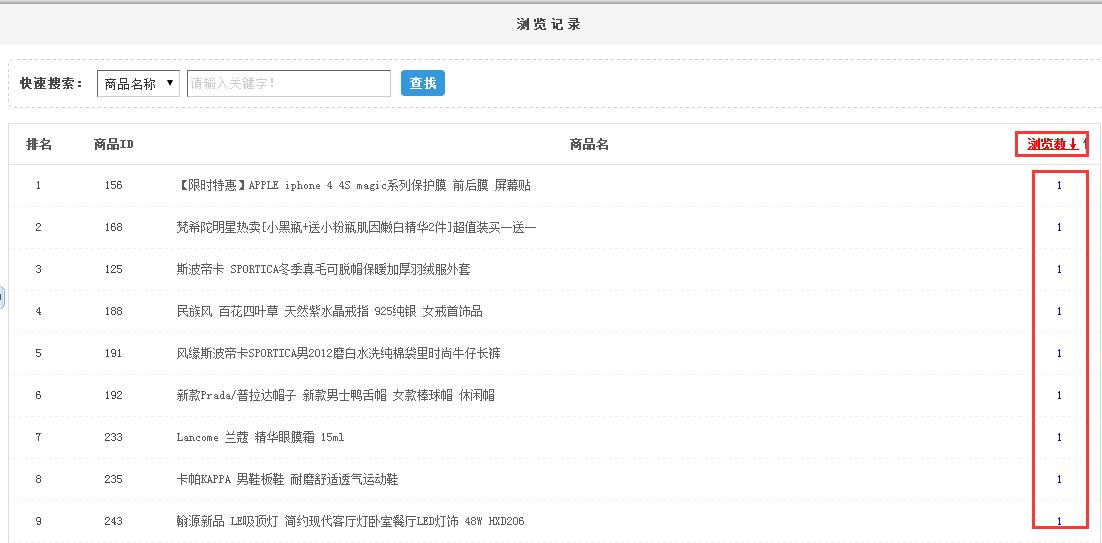
Task: Select the 民族风 百花四叶草 product name
Action: tap(330, 311)
